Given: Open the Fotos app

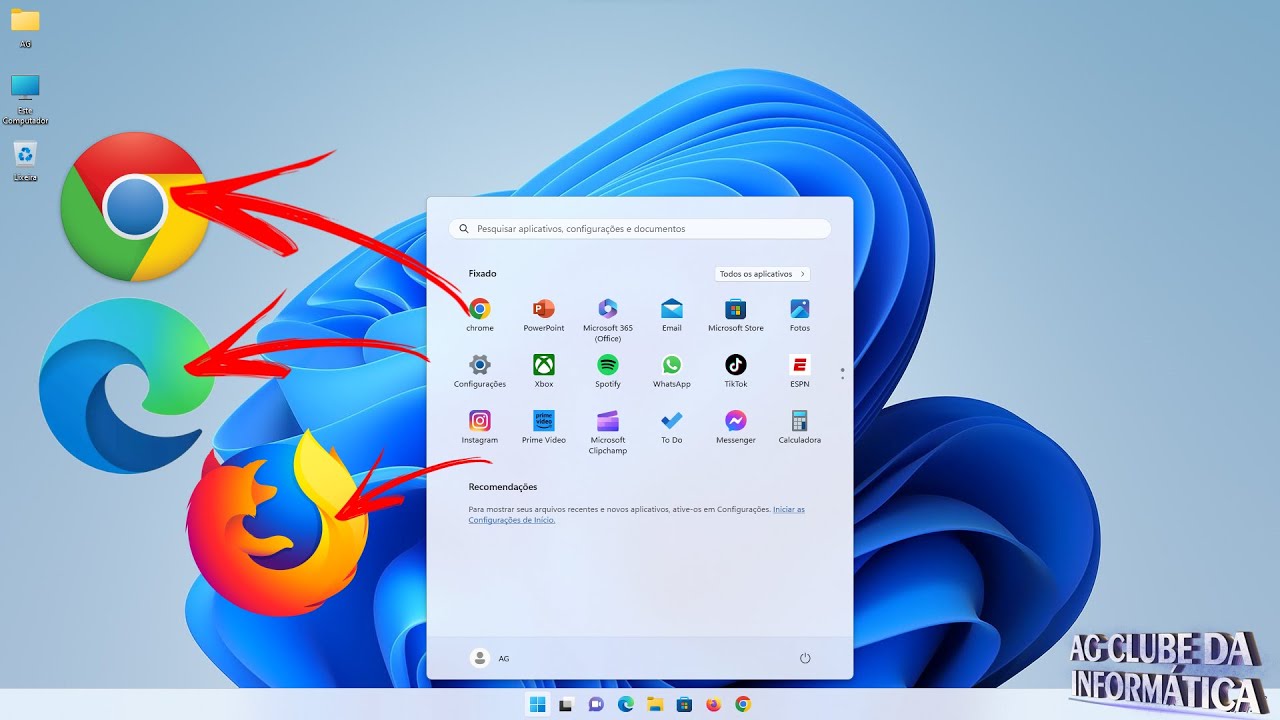Looking at the screenshot, I should pos(800,315).
